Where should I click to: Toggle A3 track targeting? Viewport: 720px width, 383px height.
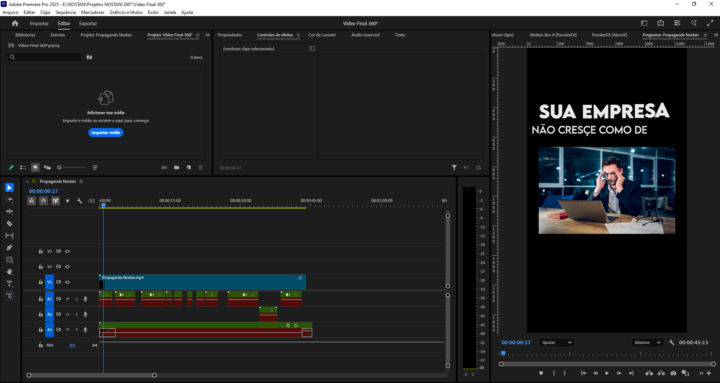(x=50, y=330)
